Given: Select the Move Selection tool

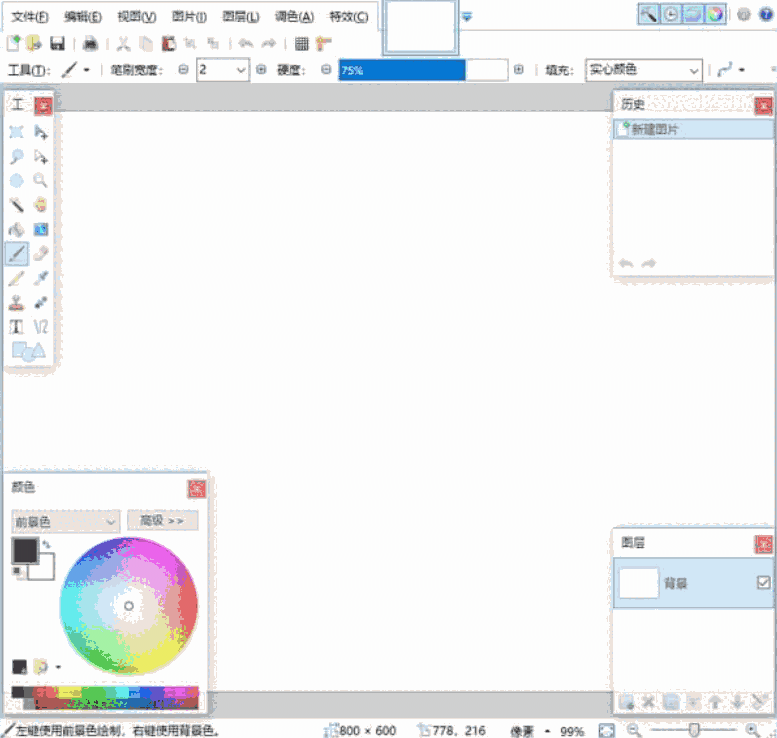Looking at the screenshot, I should pos(41,156).
